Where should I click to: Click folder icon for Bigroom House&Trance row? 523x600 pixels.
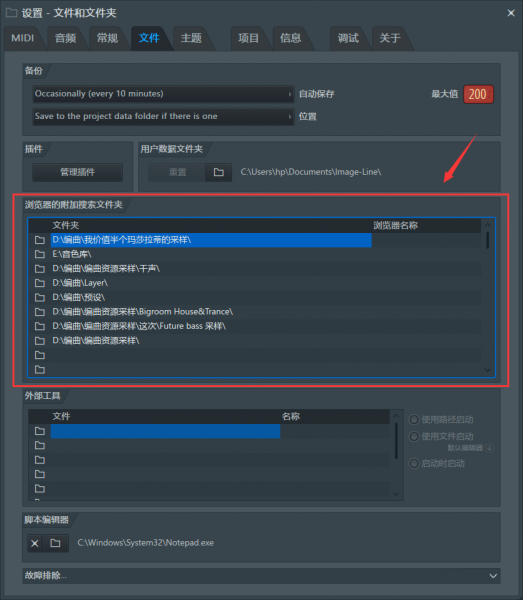(40, 312)
